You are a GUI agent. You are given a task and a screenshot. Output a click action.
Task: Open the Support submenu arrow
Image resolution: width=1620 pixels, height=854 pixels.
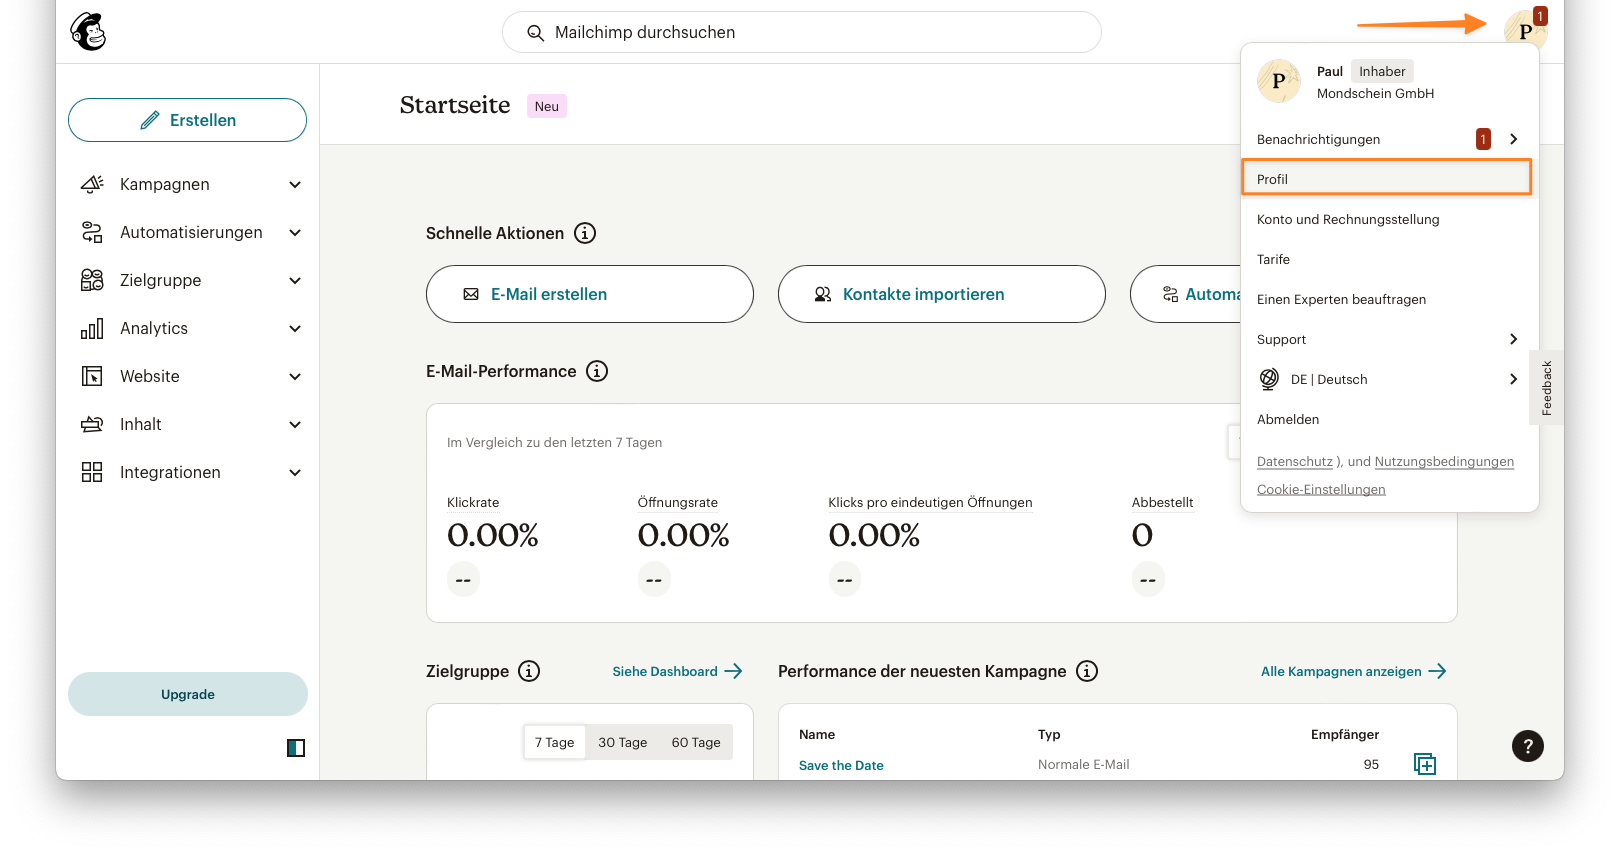(x=1513, y=339)
